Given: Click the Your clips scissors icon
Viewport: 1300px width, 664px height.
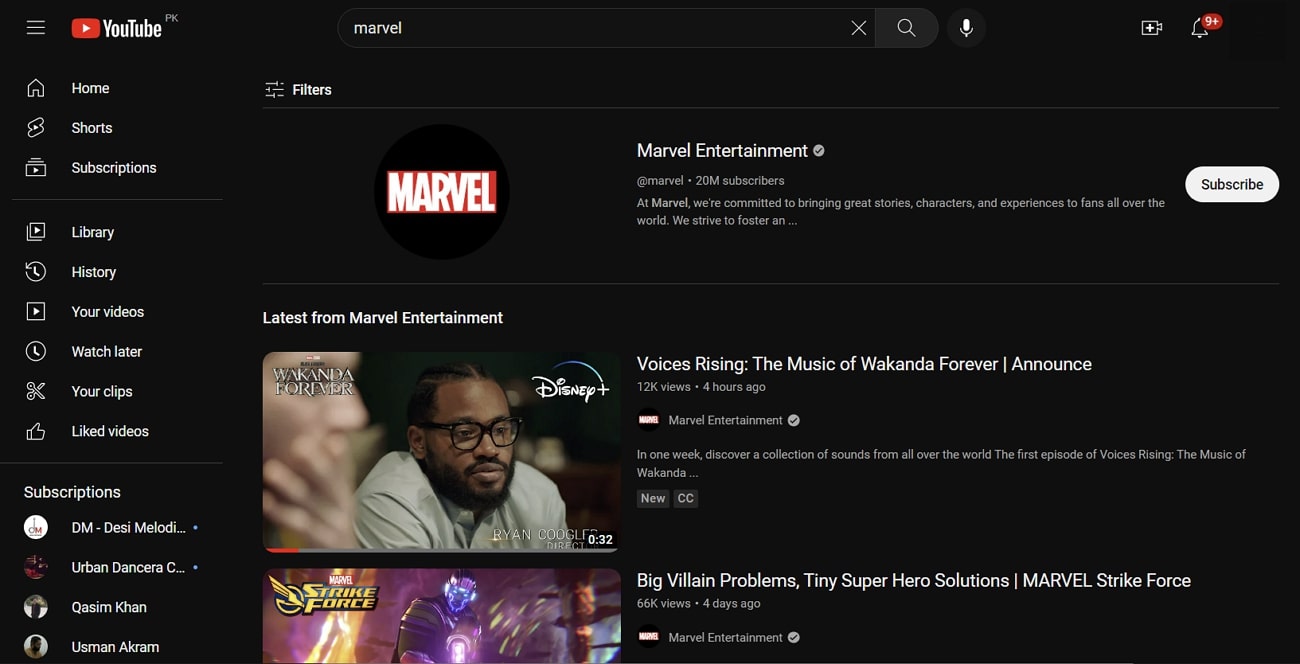Looking at the screenshot, I should 36,392.
